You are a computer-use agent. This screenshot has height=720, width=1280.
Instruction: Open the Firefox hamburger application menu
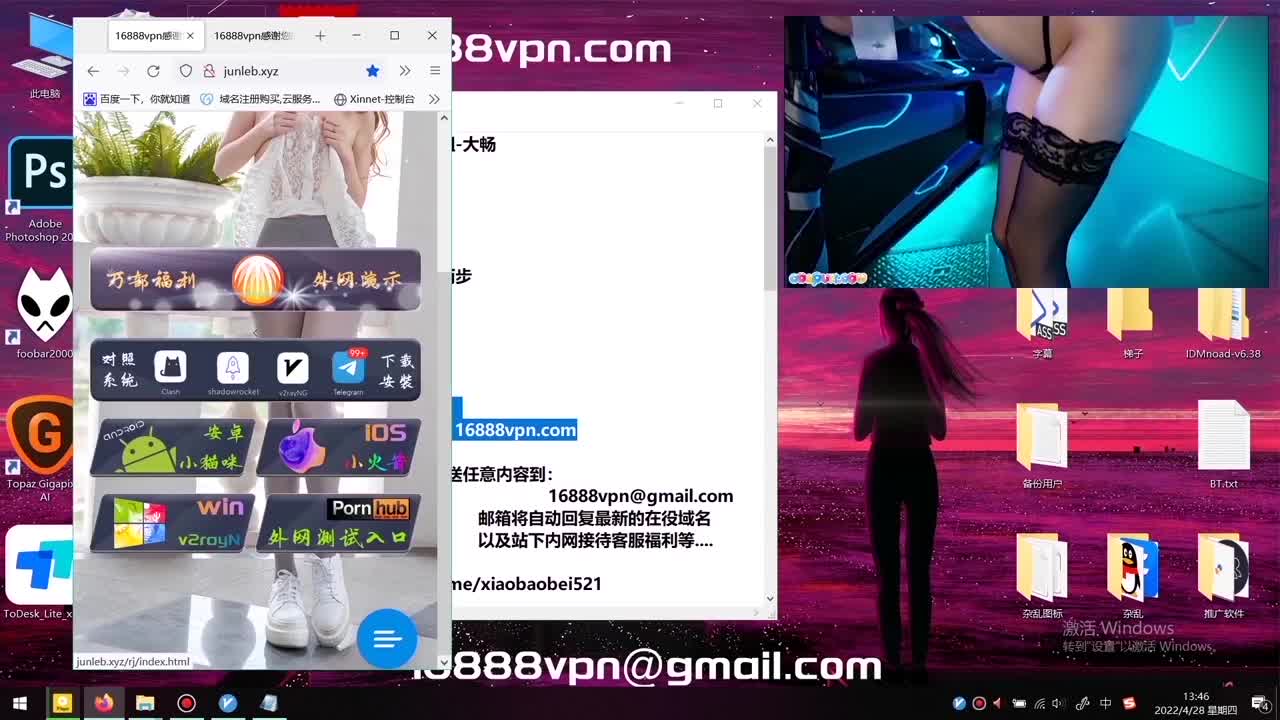[x=435, y=71]
